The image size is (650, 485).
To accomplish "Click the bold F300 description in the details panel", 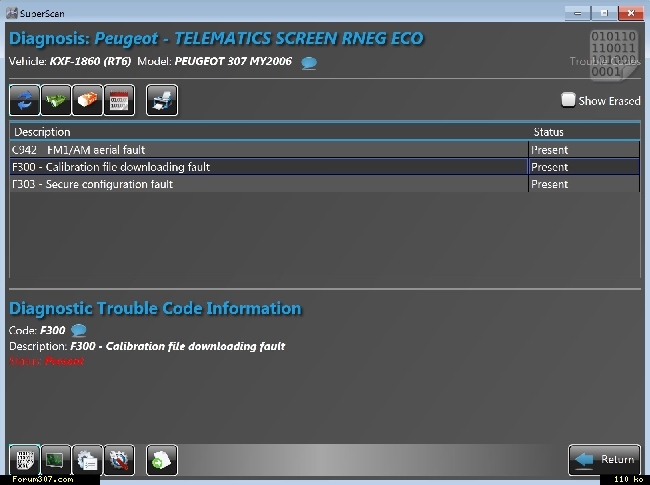I will tap(177, 346).
